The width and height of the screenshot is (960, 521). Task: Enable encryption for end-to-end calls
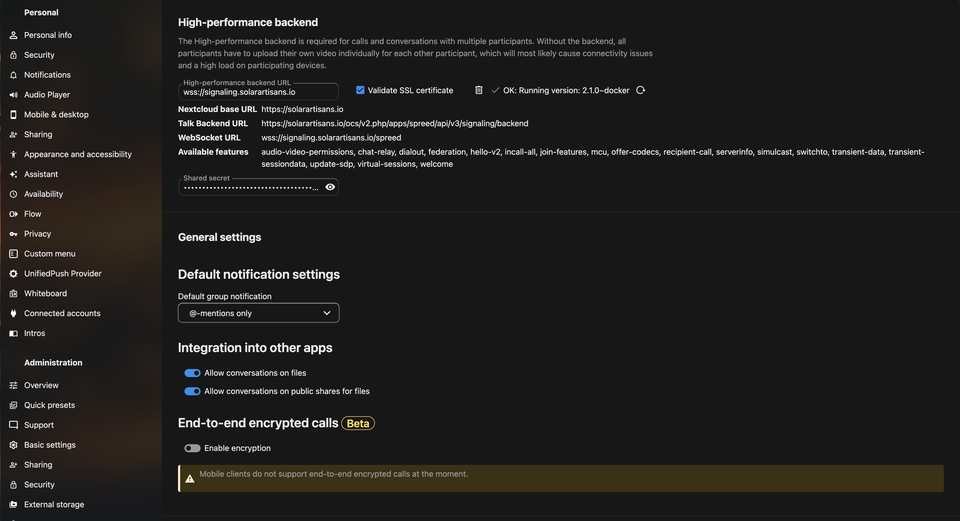(x=192, y=448)
